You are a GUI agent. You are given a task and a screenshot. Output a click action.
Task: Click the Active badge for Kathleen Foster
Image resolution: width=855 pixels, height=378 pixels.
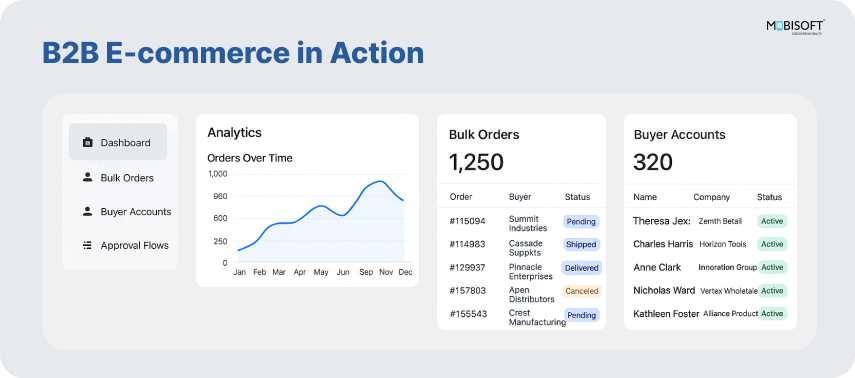pyautogui.click(x=772, y=314)
